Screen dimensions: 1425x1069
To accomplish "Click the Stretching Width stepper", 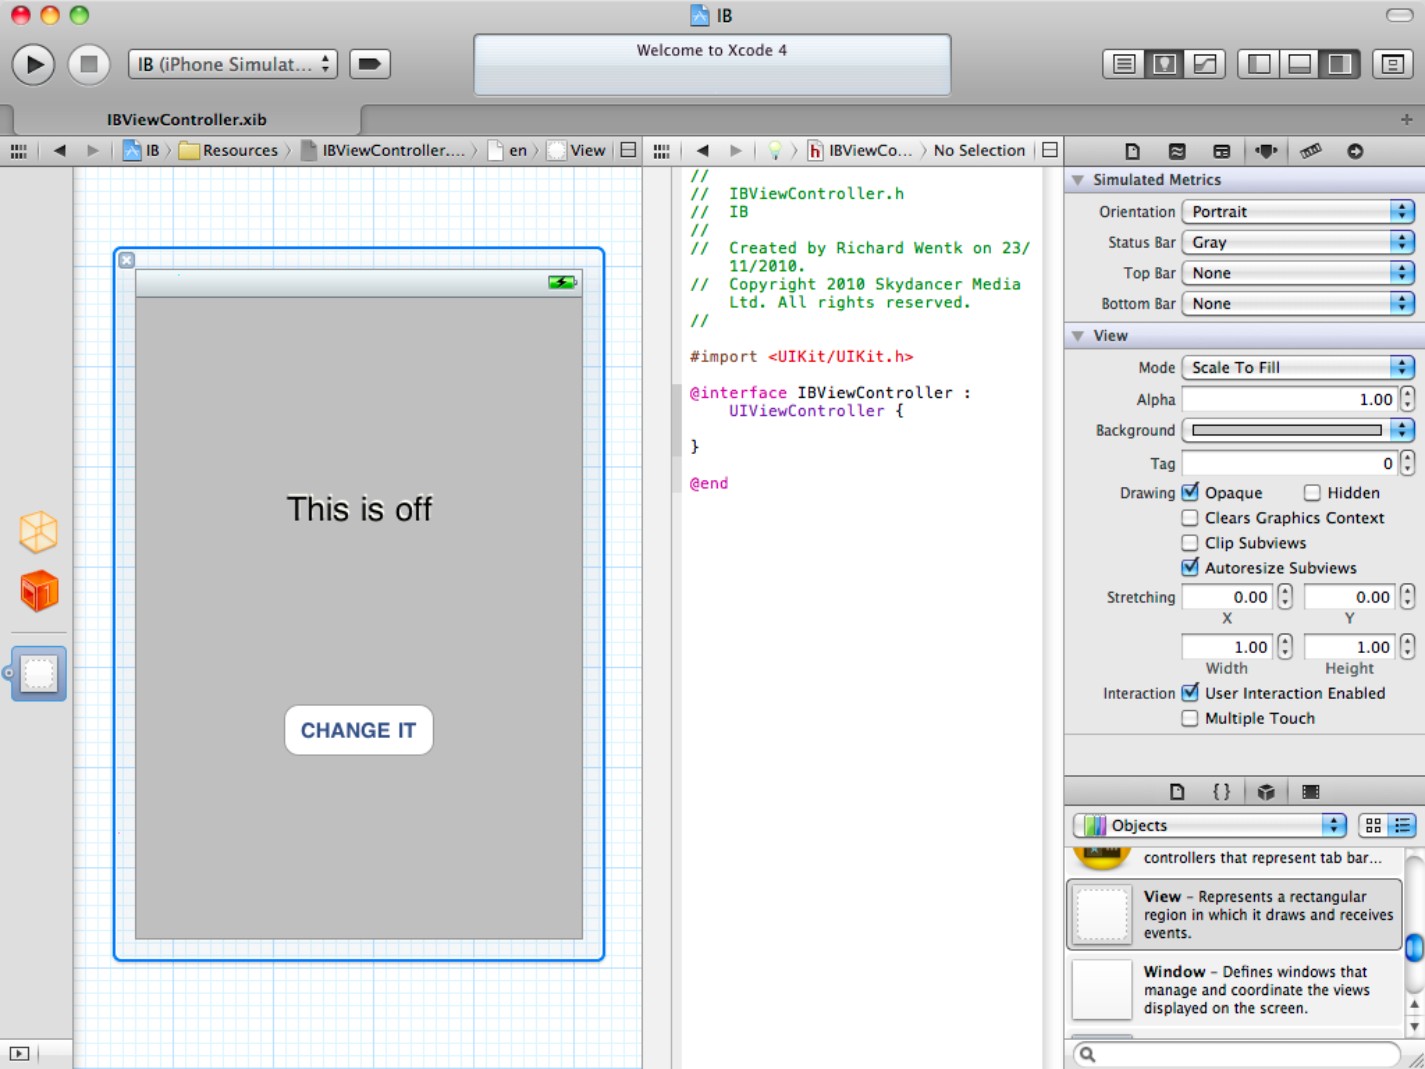I will tap(1285, 647).
